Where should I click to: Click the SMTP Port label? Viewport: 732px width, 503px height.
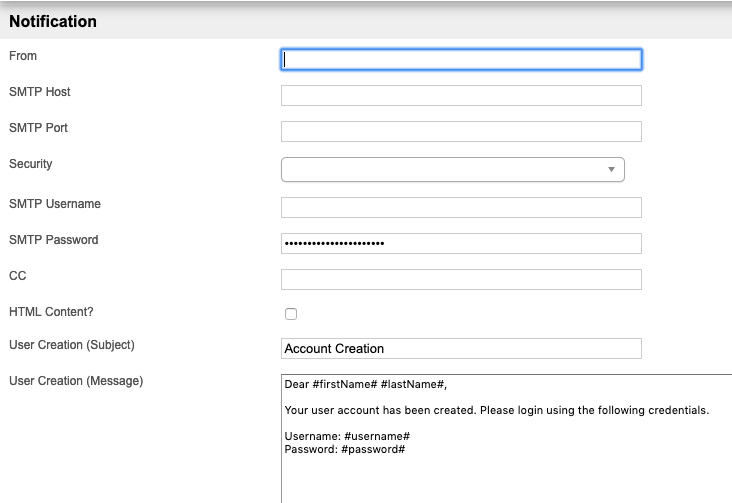click(x=38, y=128)
